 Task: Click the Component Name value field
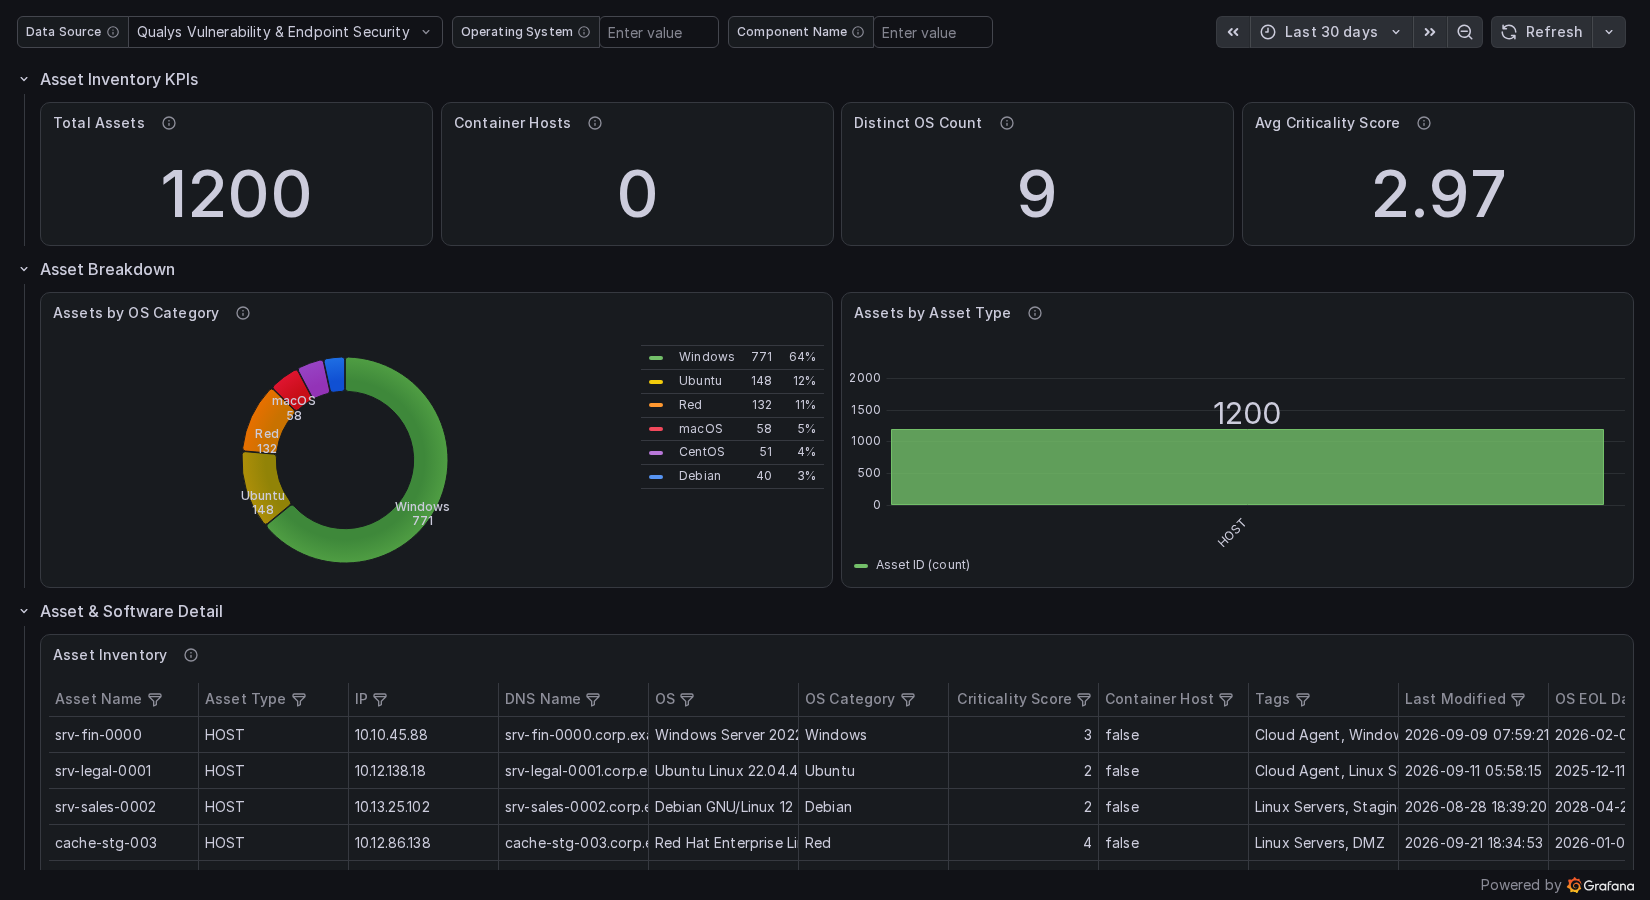(933, 32)
